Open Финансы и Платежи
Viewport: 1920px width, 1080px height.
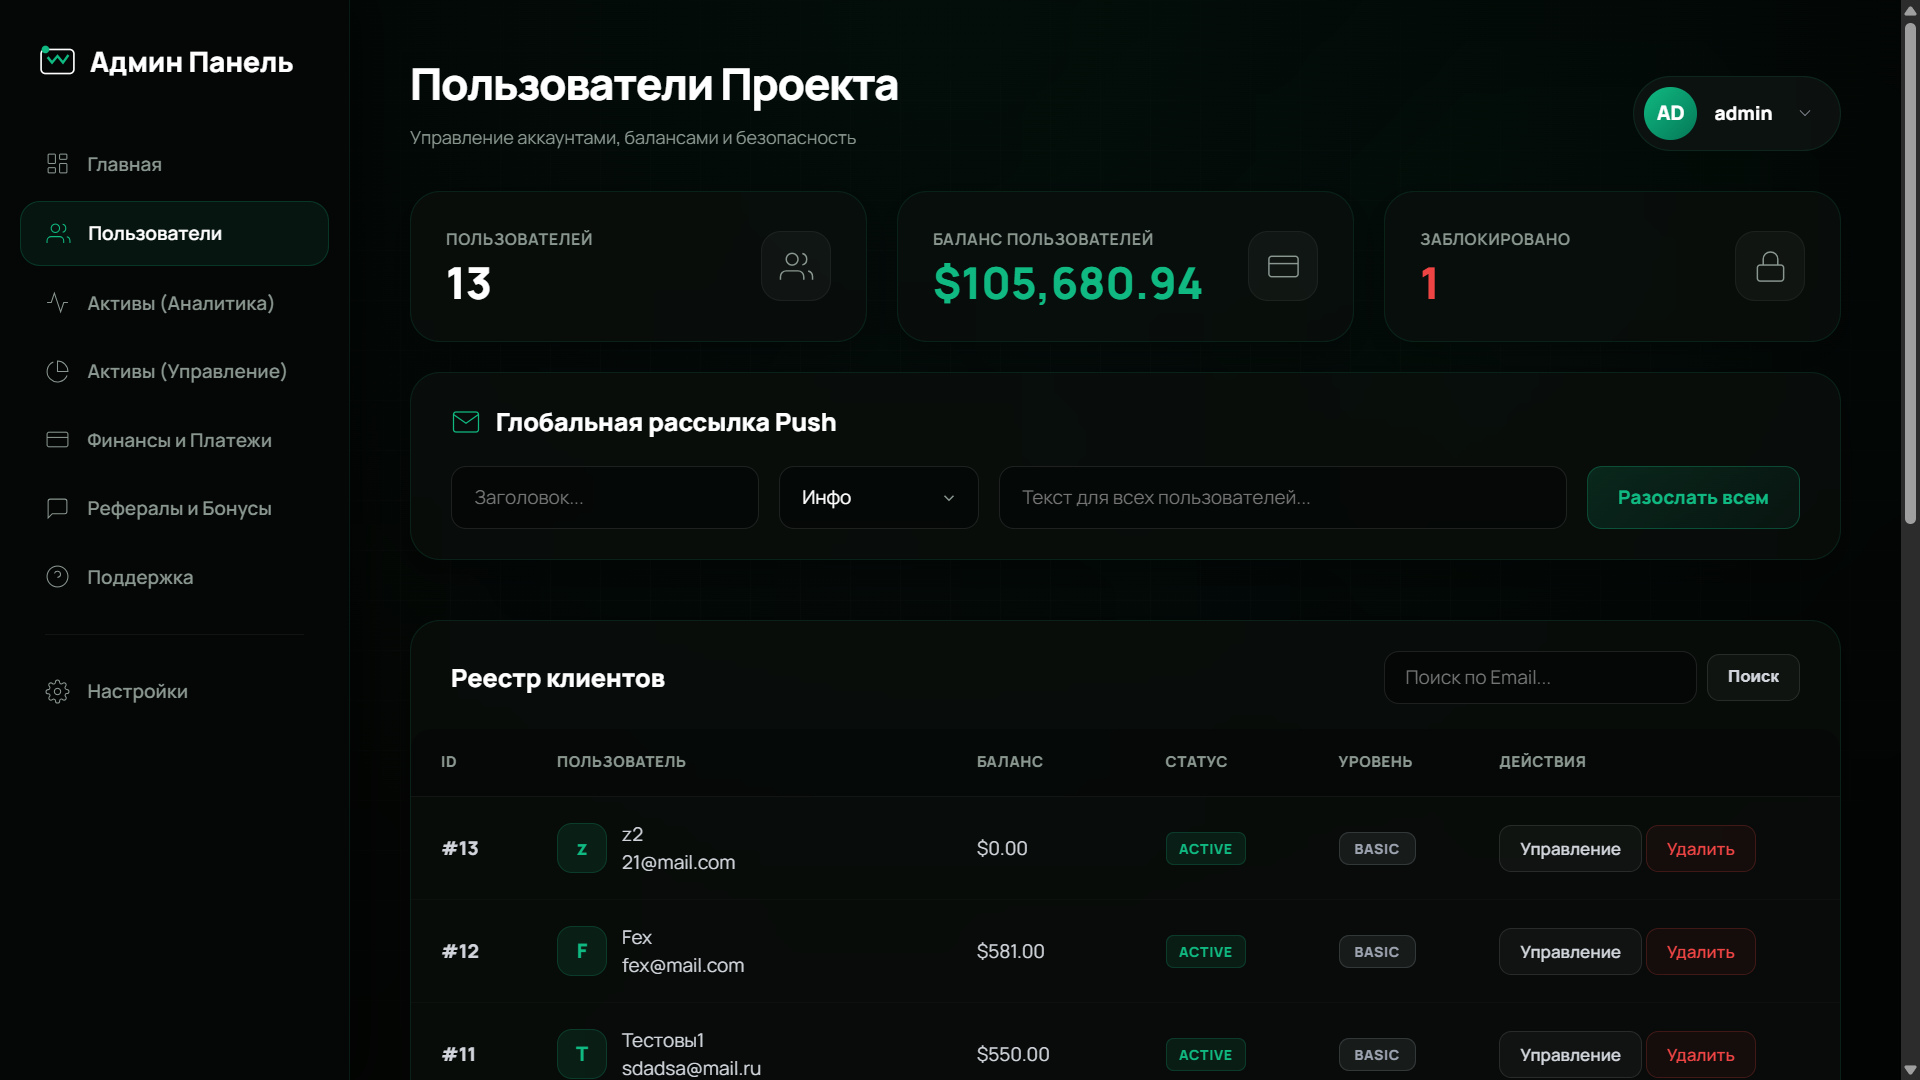click(x=174, y=440)
